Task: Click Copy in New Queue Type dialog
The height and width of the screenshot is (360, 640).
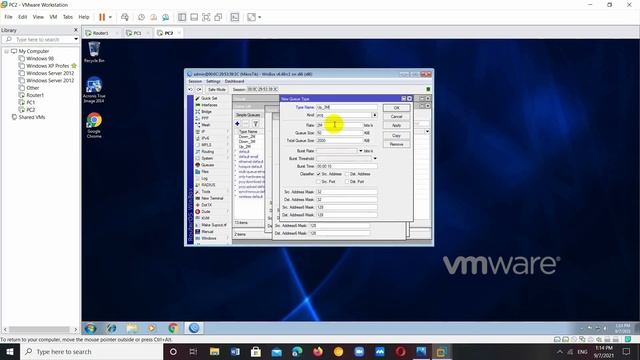Action: click(396, 136)
